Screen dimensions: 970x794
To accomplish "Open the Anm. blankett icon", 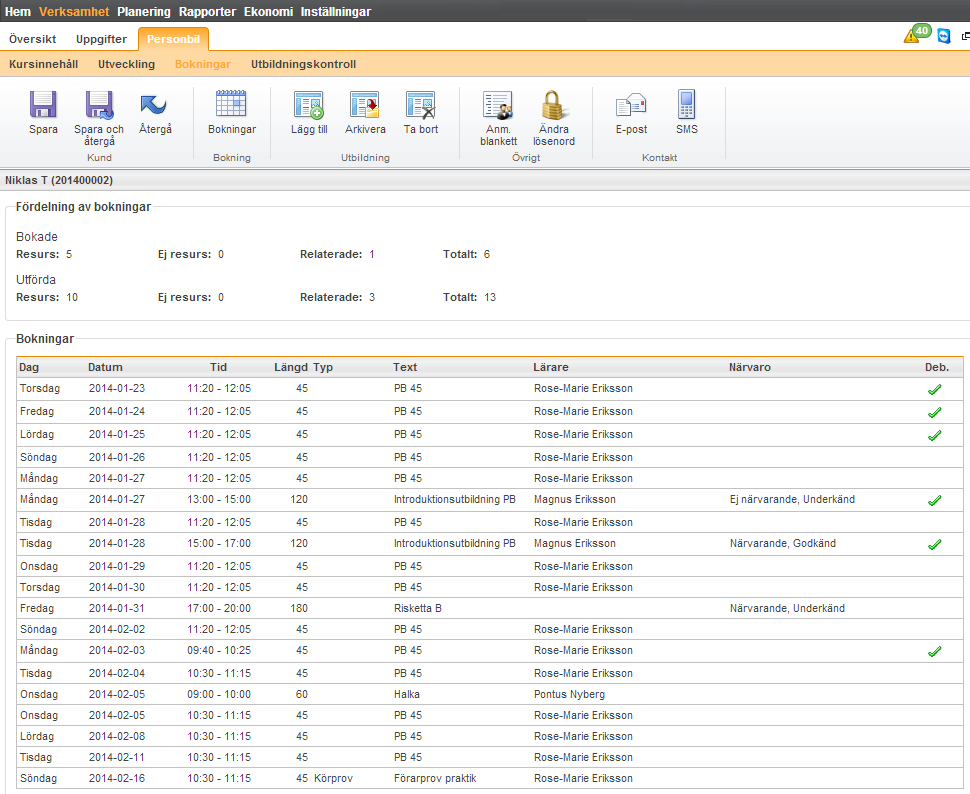I will (498, 105).
